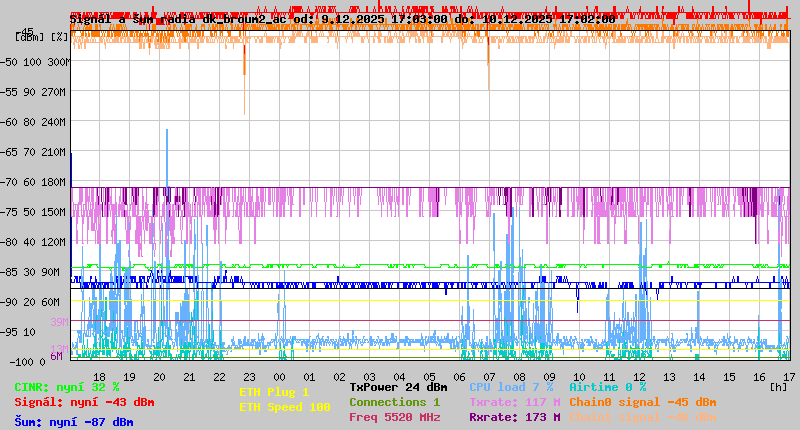Image resolution: width=800 pixels, height=430 pixels.
Task: Click the 20 hour tick on time axis
Action: coord(160,376)
